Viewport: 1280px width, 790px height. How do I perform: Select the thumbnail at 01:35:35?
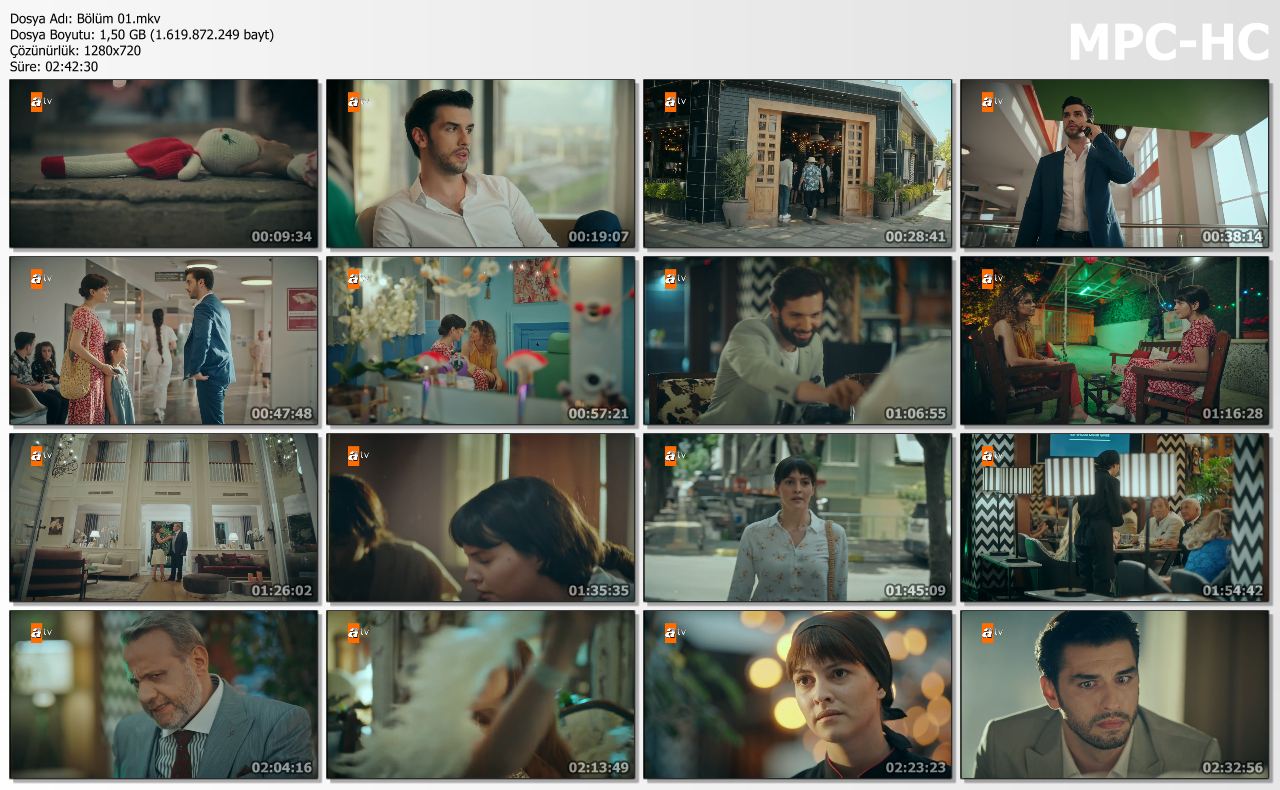coord(481,518)
